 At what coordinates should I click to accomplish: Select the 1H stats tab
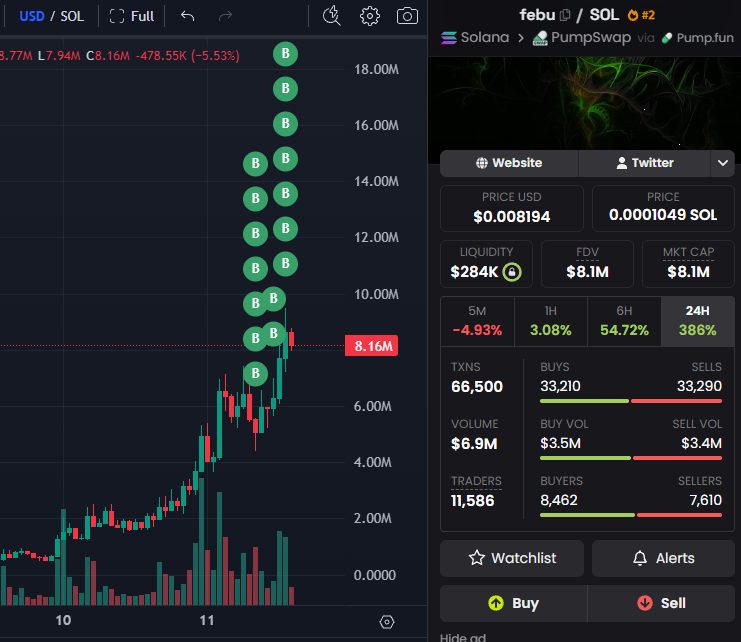(551, 321)
